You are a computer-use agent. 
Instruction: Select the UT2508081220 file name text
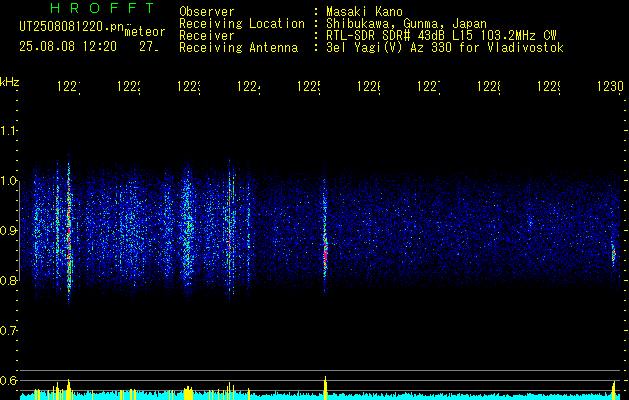click(71, 26)
